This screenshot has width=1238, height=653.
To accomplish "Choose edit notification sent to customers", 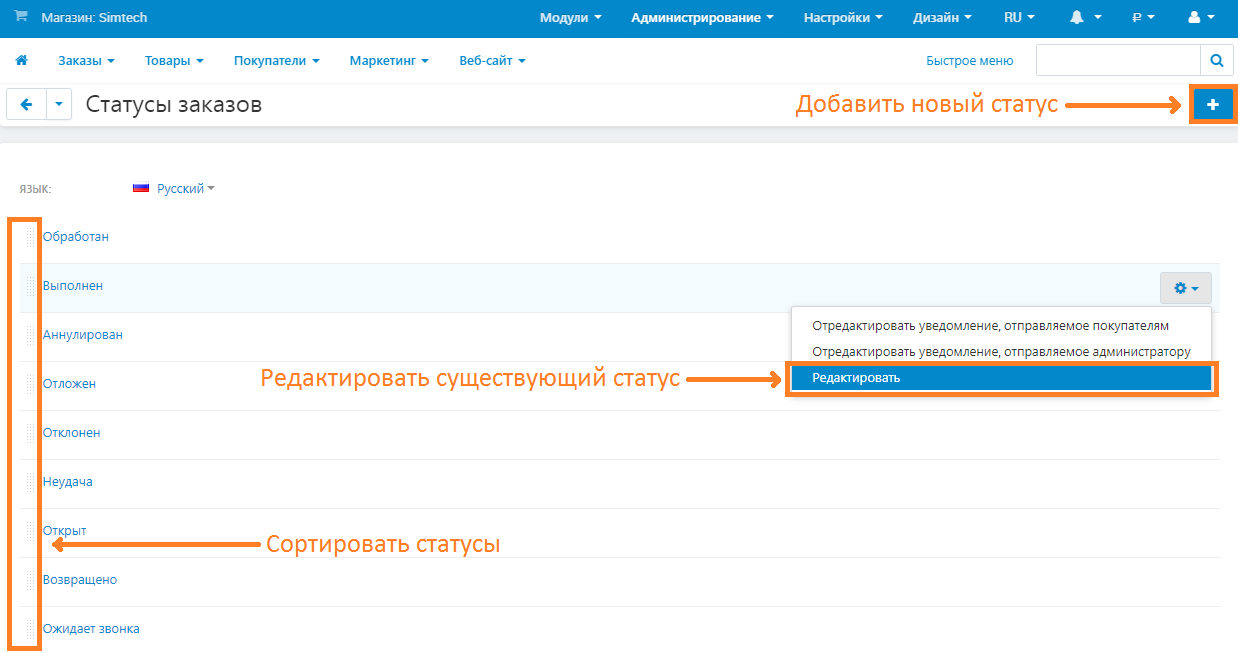I will [x=990, y=326].
